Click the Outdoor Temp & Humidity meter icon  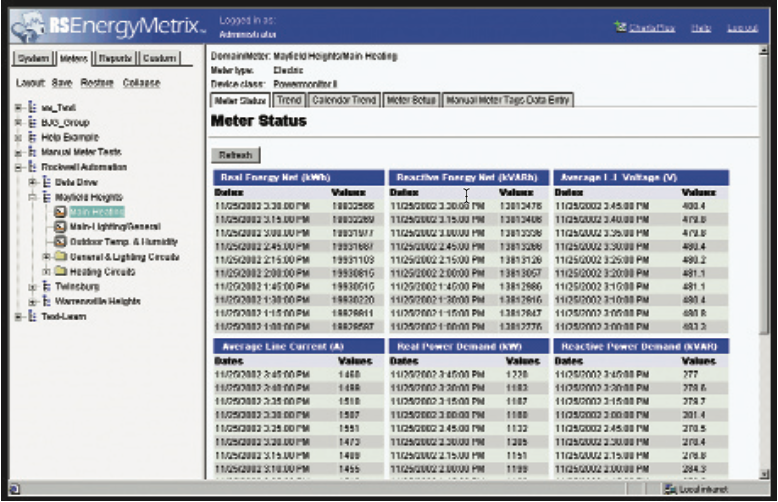[60, 241]
